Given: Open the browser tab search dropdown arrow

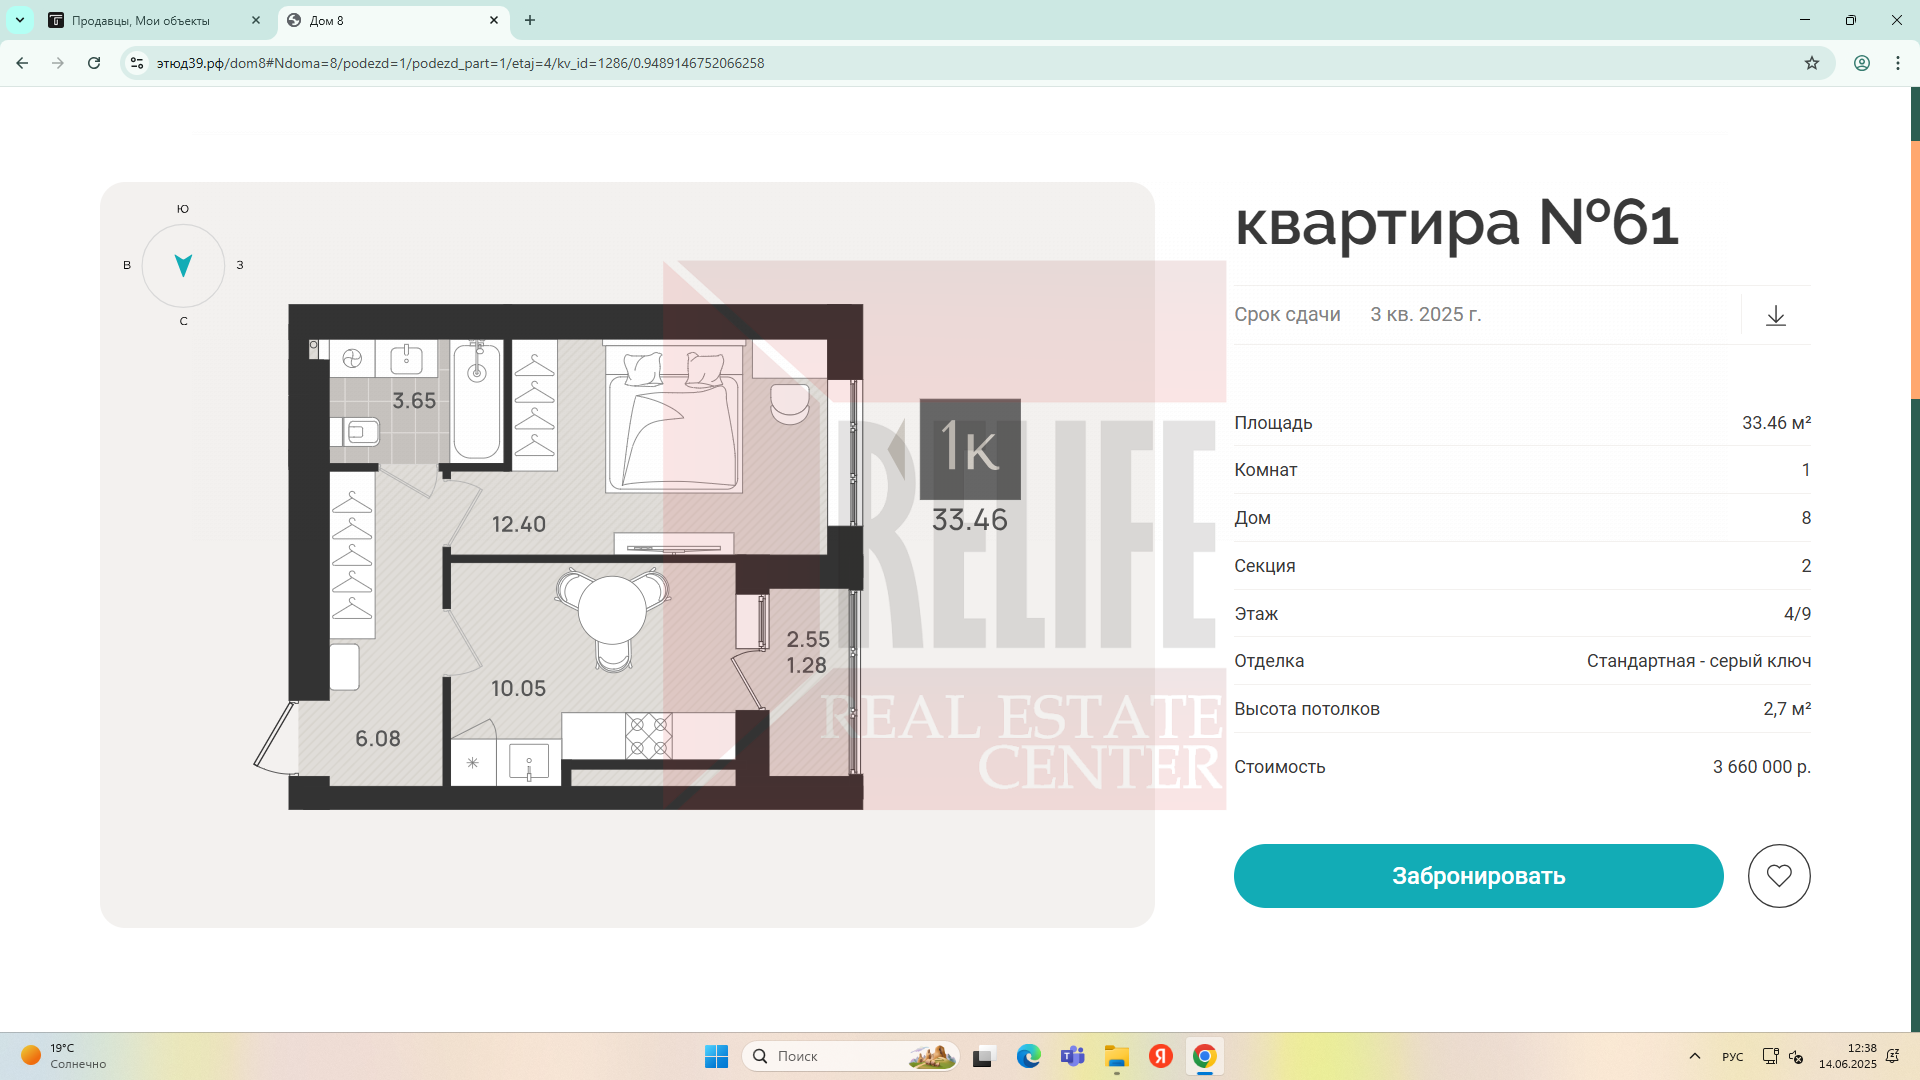Looking at the screenshot, I should coord(20,20).
